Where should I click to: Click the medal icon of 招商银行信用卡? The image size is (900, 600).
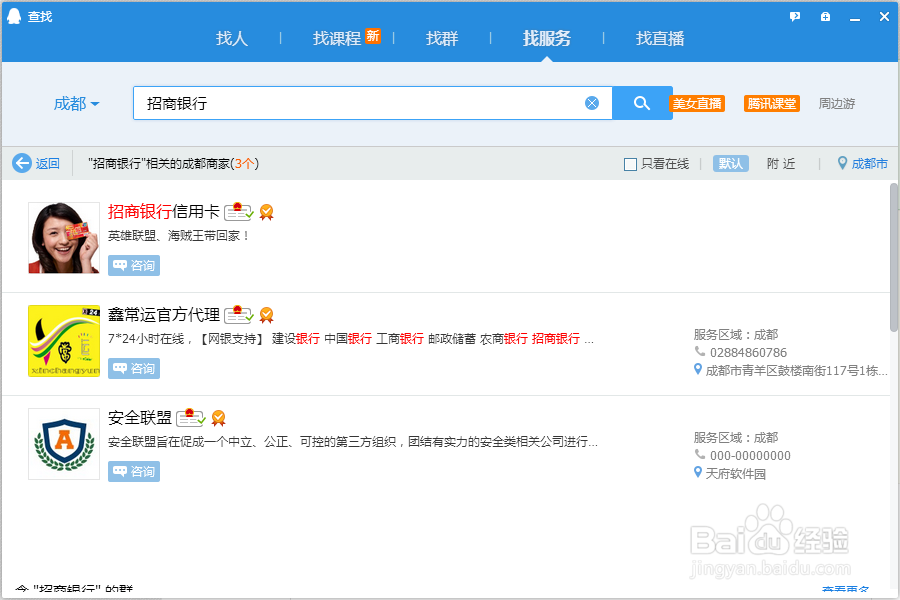[266, 212]
